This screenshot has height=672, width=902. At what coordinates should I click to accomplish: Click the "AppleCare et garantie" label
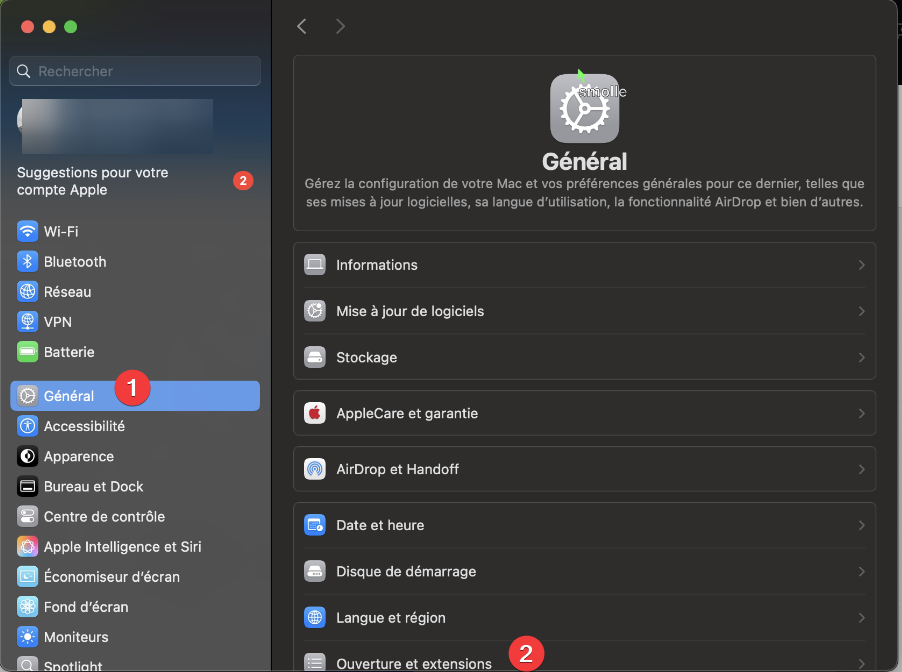coord(407,413)
